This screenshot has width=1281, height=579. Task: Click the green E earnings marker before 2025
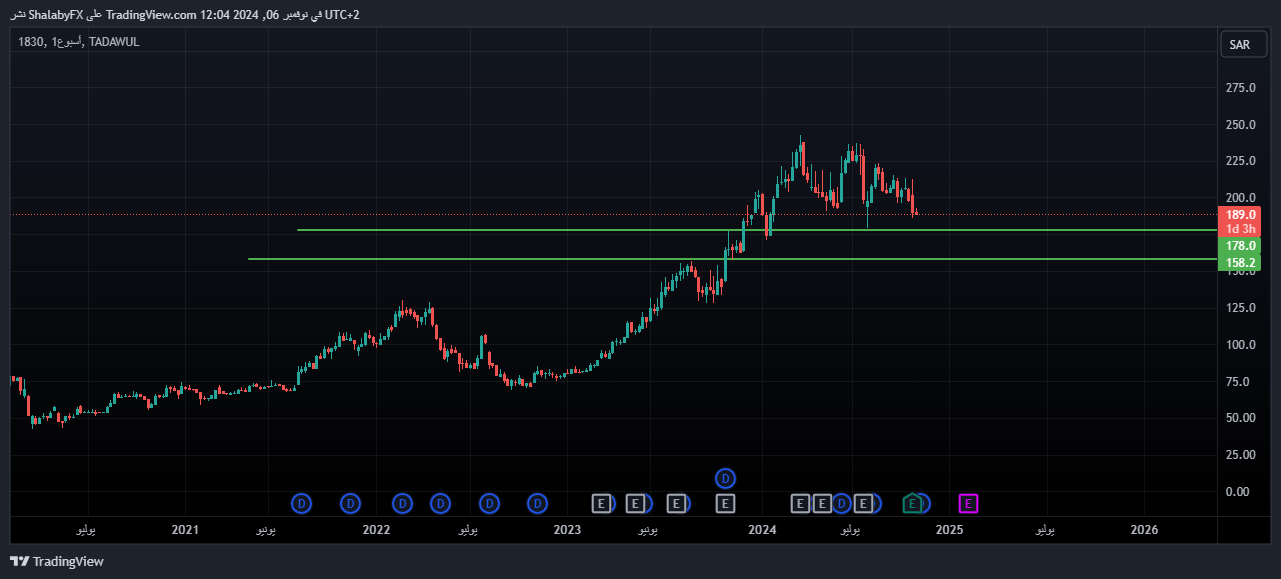pyautogui.click(x=912, y=504)
